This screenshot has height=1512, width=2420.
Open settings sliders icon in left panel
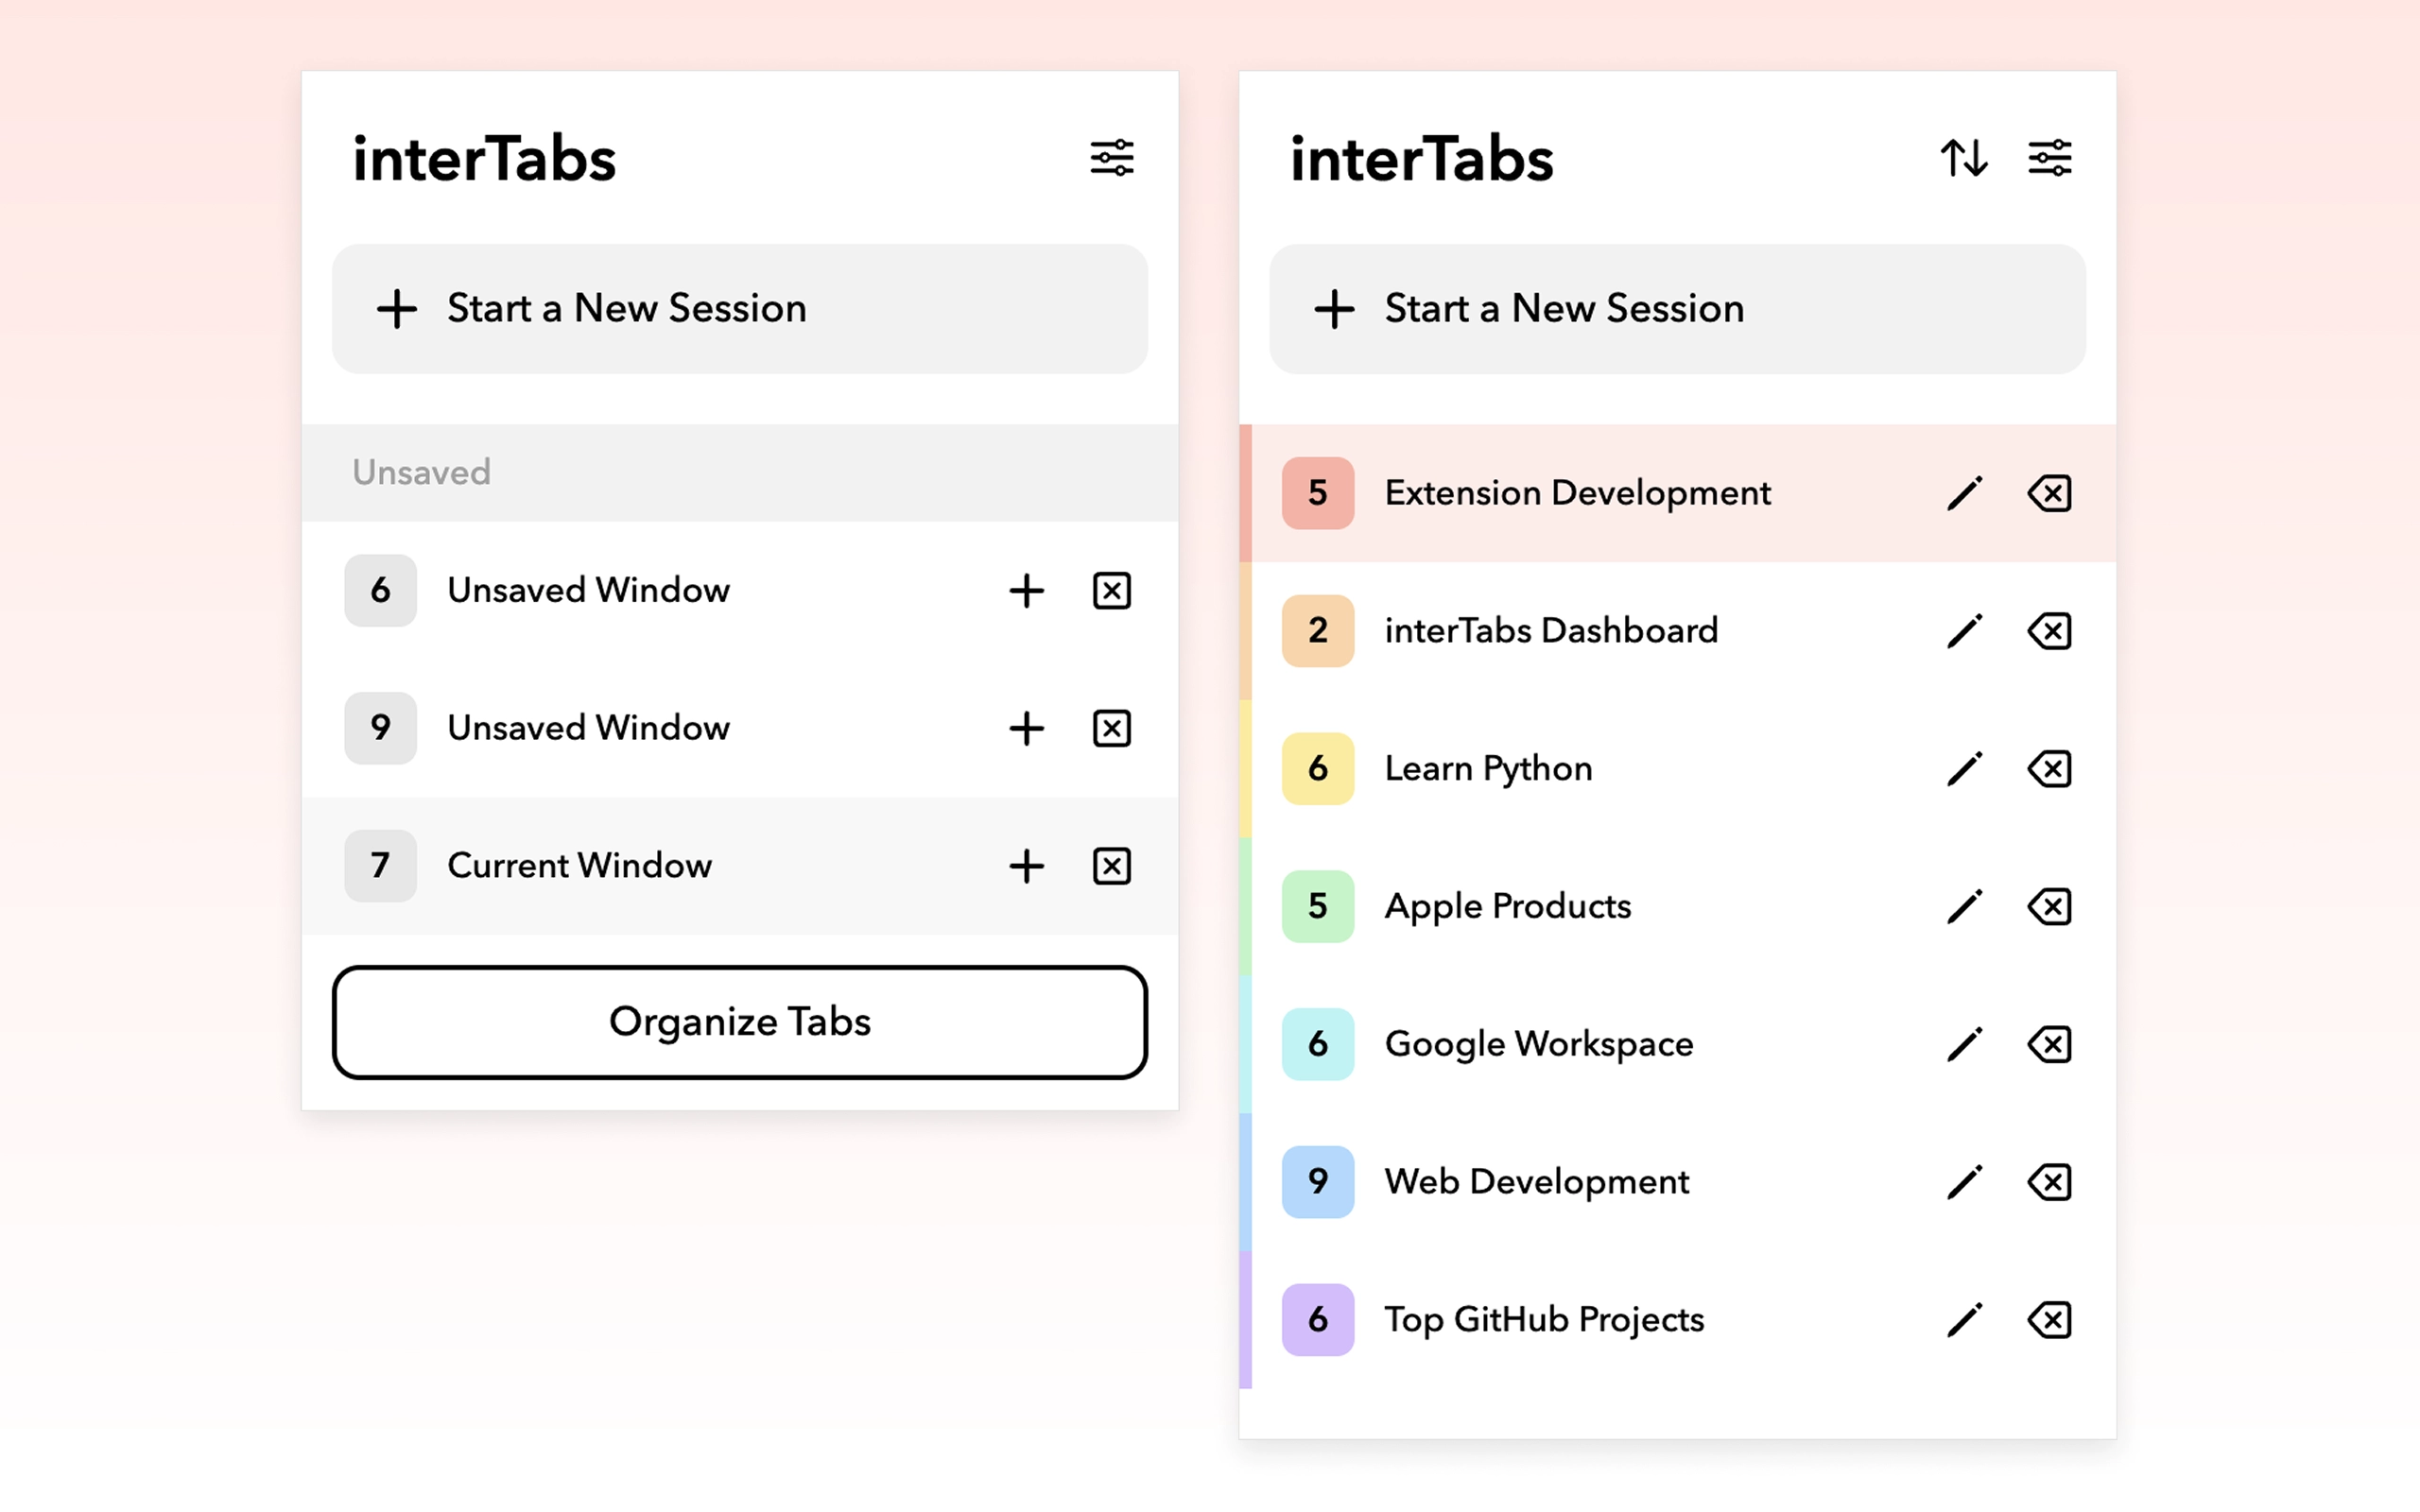click(1111, 158)
